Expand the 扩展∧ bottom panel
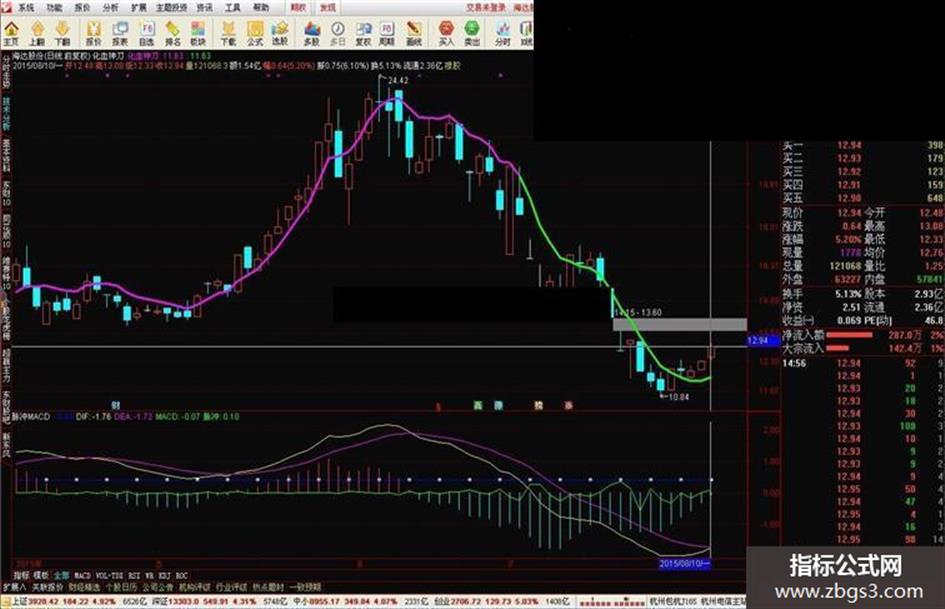 click(x=15, y=587)
